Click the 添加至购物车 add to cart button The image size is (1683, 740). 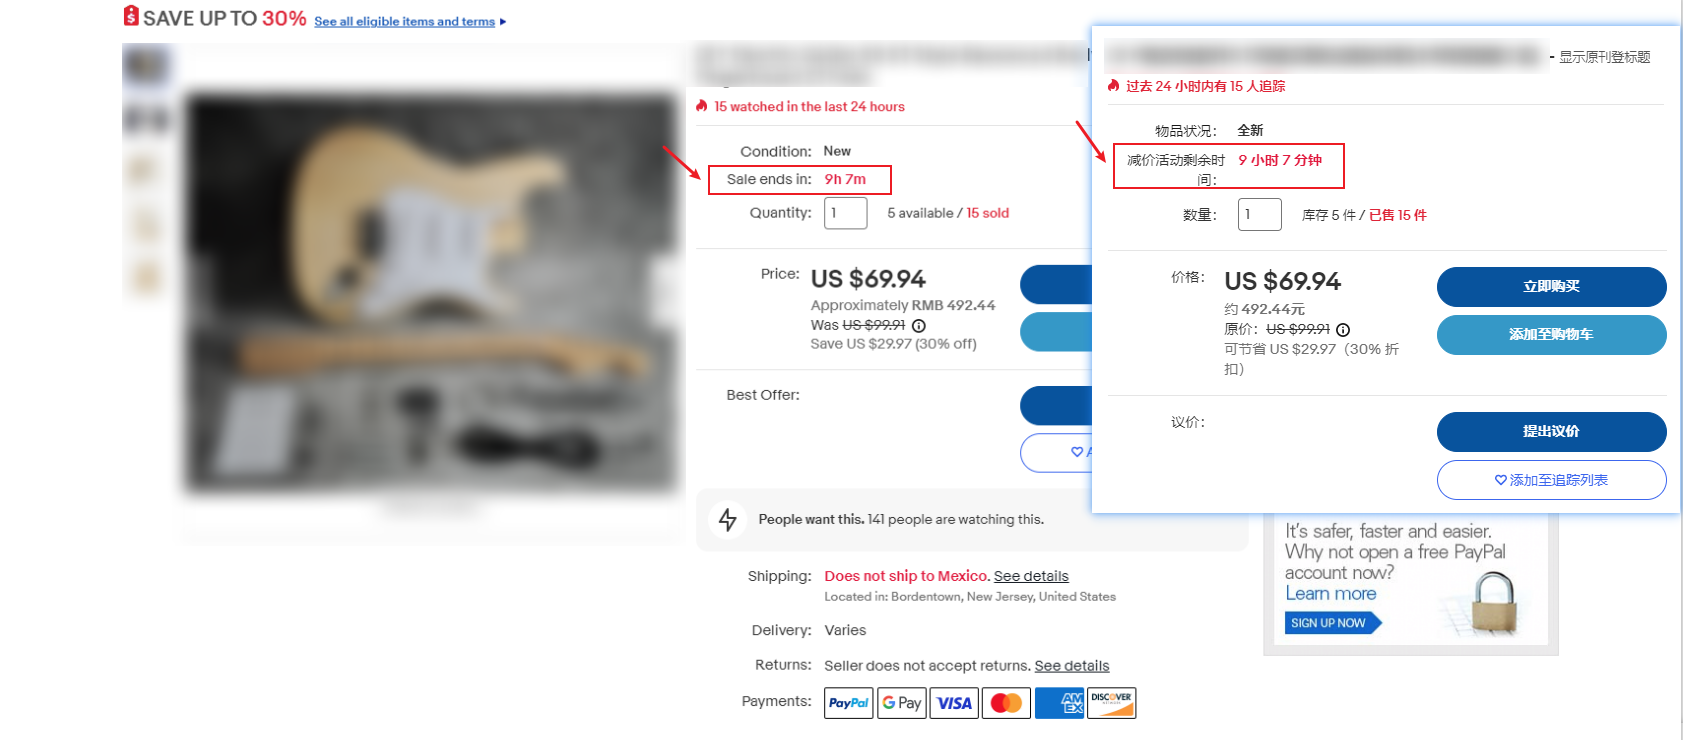pos(1552,335)
